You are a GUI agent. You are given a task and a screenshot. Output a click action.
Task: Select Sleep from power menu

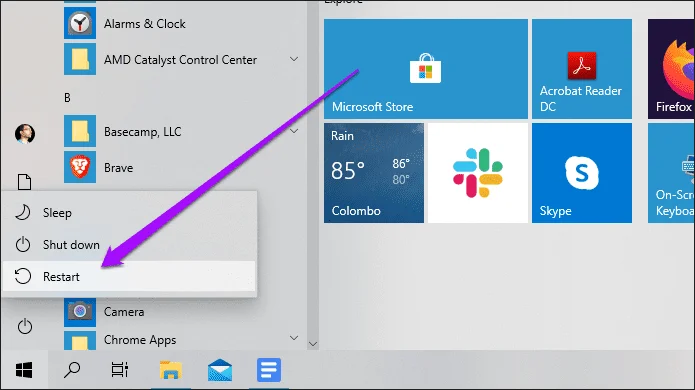click(129, 213)
